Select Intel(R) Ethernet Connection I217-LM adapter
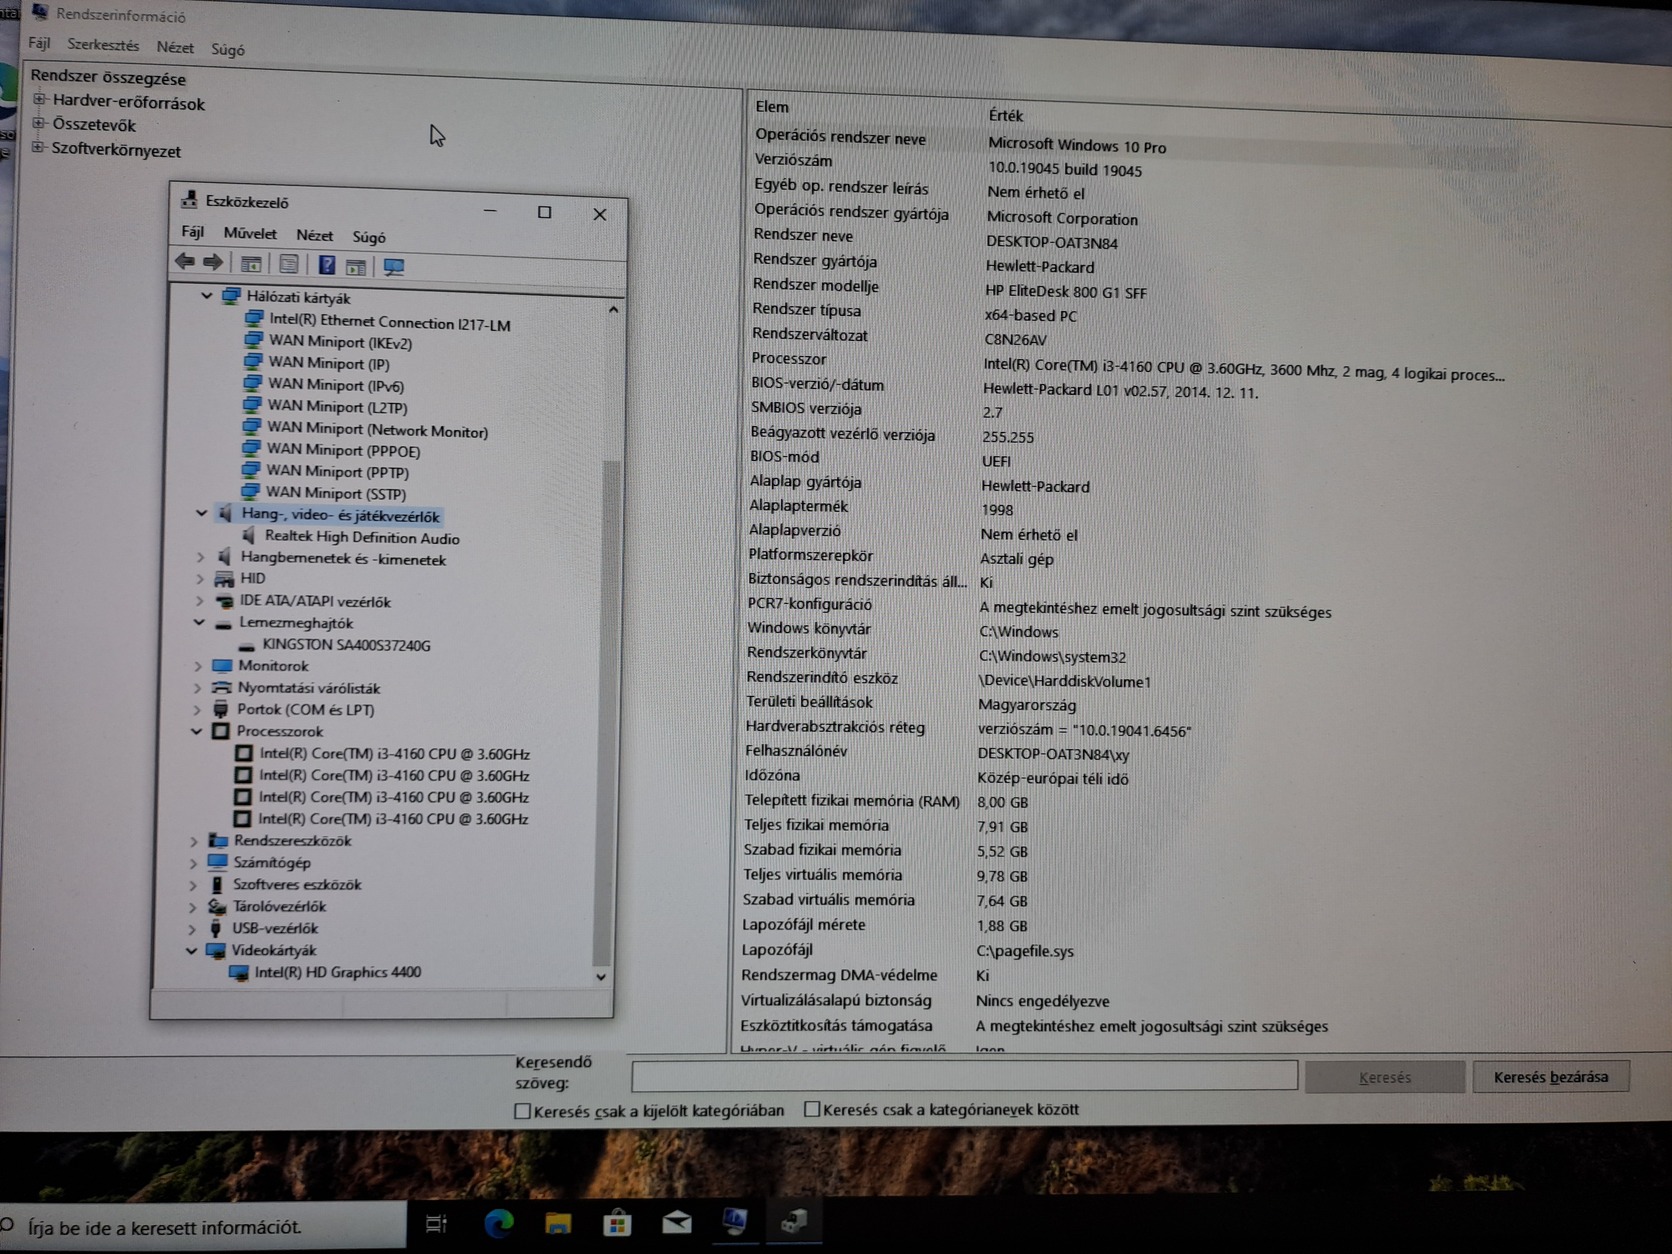This screenshot has width=1672, height=1254. coord(390,323)
